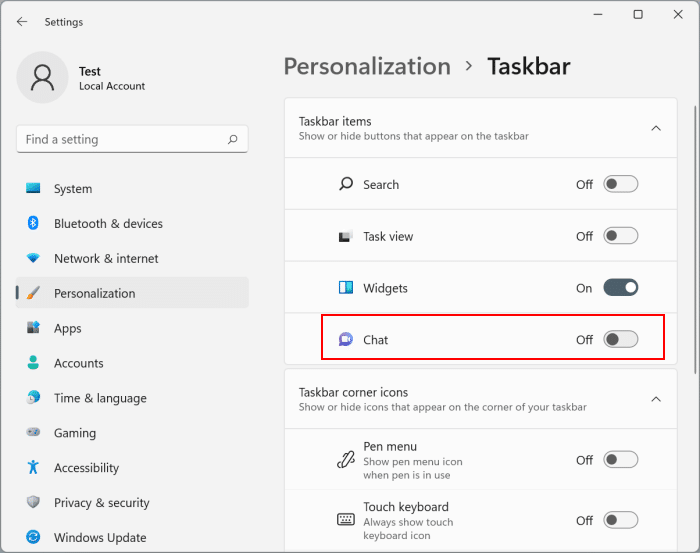Click the Time & language globe icon
The image size is (700, 553).
(x=33, y=397)
